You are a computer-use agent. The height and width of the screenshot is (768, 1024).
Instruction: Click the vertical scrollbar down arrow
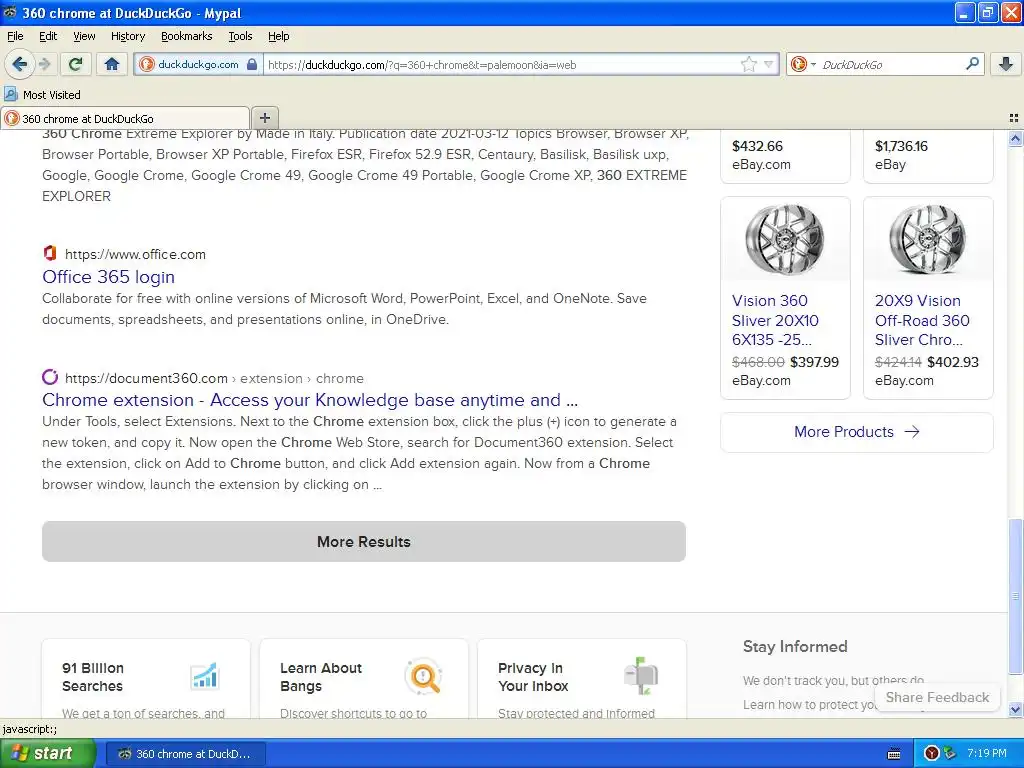click(x=1015, y=709)
